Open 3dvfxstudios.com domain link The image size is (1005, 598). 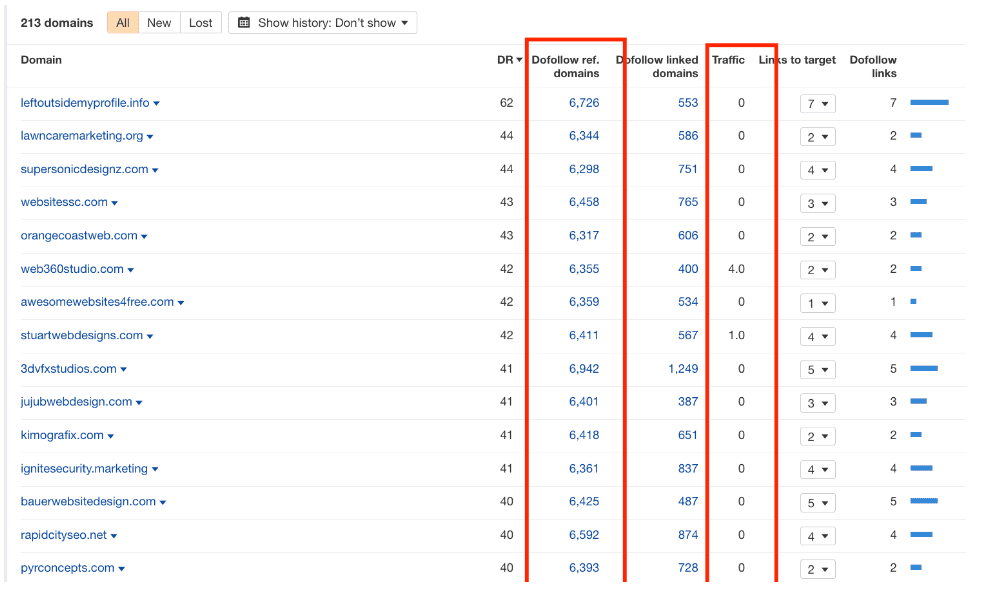click(69, 369)
